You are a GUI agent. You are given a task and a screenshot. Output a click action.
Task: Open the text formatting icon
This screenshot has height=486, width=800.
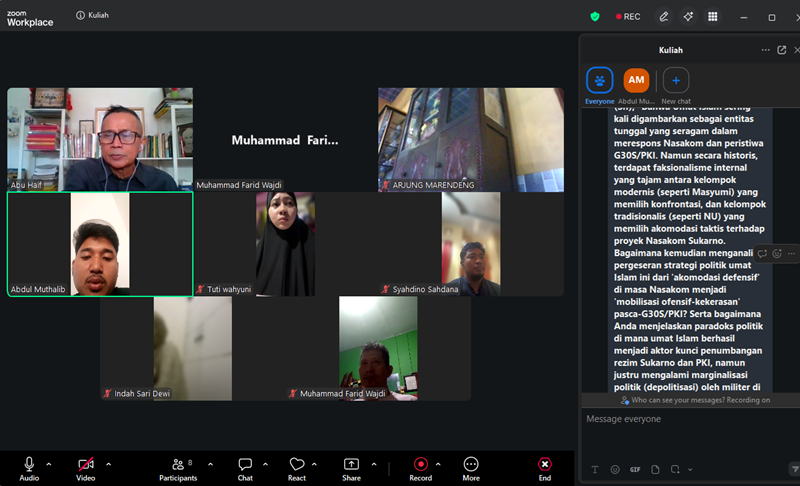click(x=595, y=470)
